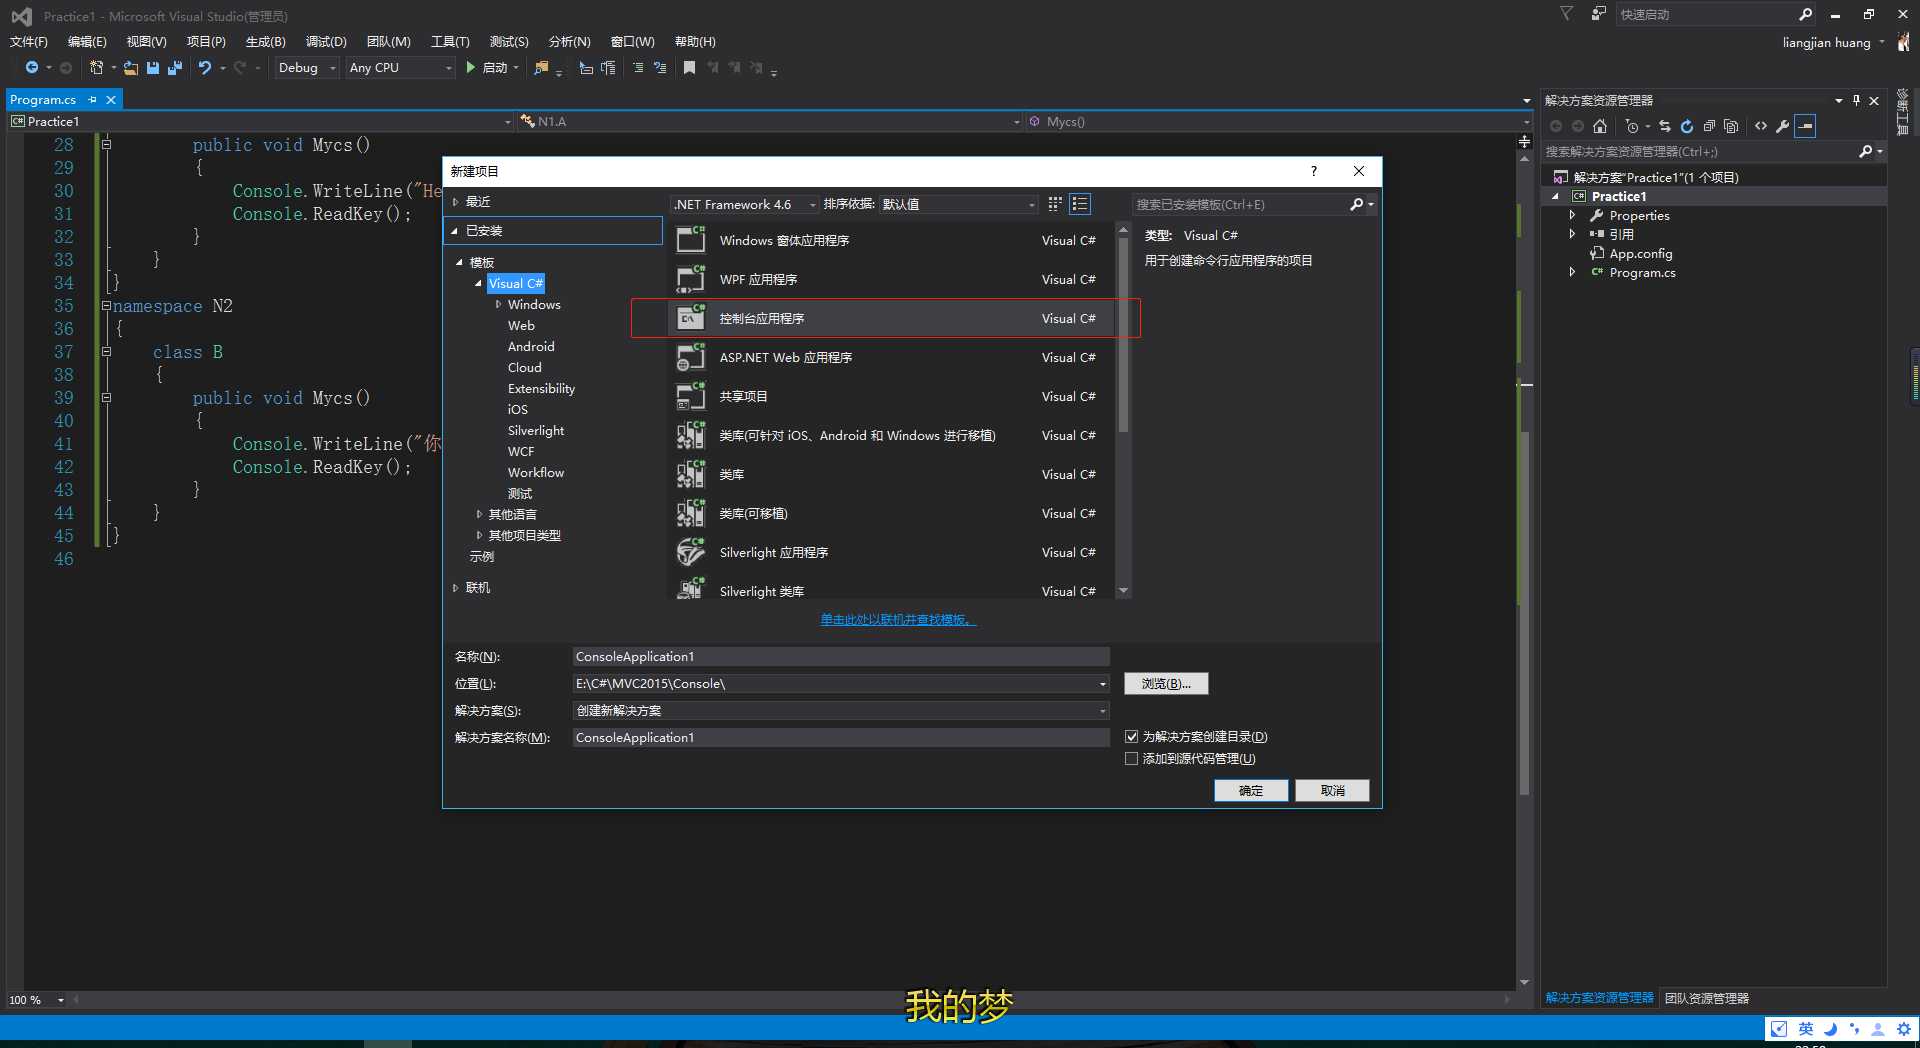Open the sort-by 默认值 dropdown

[x=958, y=204]
